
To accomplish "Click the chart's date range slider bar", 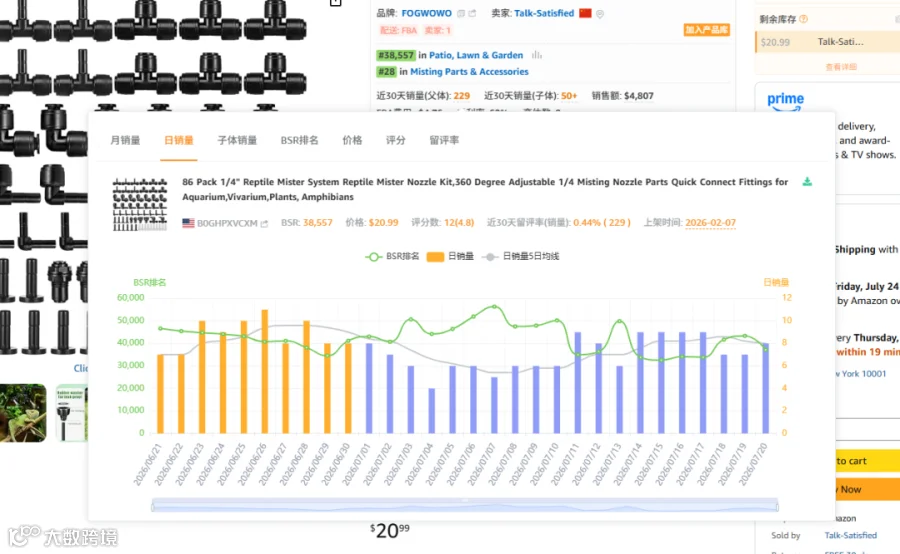I will click(465, 505).
